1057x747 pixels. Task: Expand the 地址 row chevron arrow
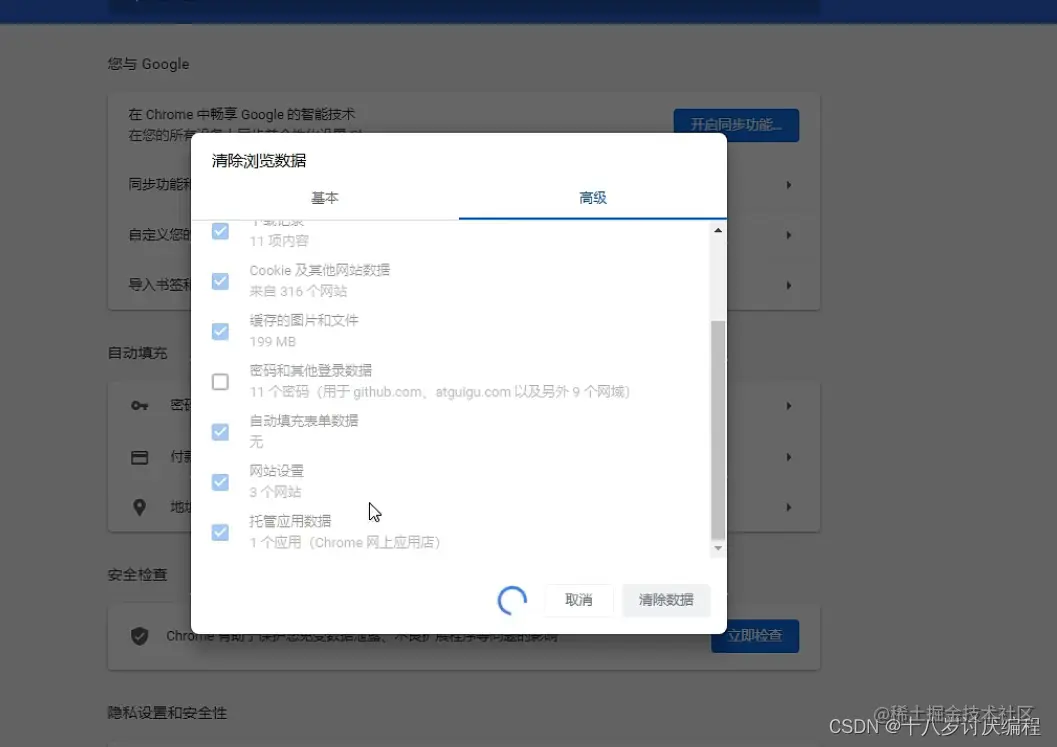point(788,507)
